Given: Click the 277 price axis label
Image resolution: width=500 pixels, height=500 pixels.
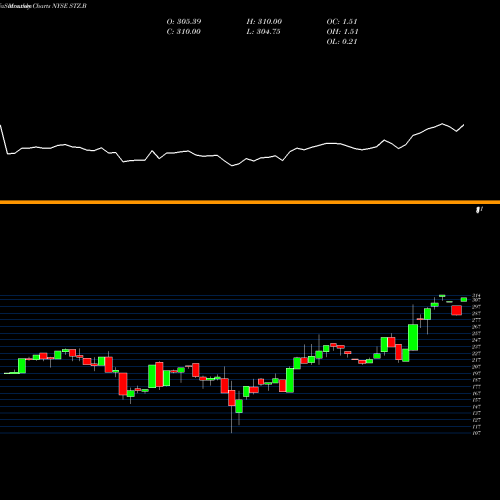Looking at the screenshot, I should point(476,320).
